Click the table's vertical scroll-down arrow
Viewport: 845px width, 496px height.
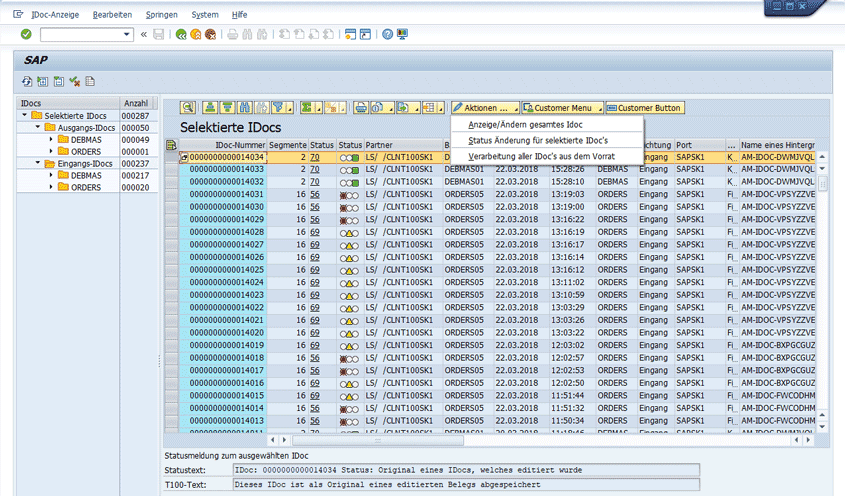[822, 426]
